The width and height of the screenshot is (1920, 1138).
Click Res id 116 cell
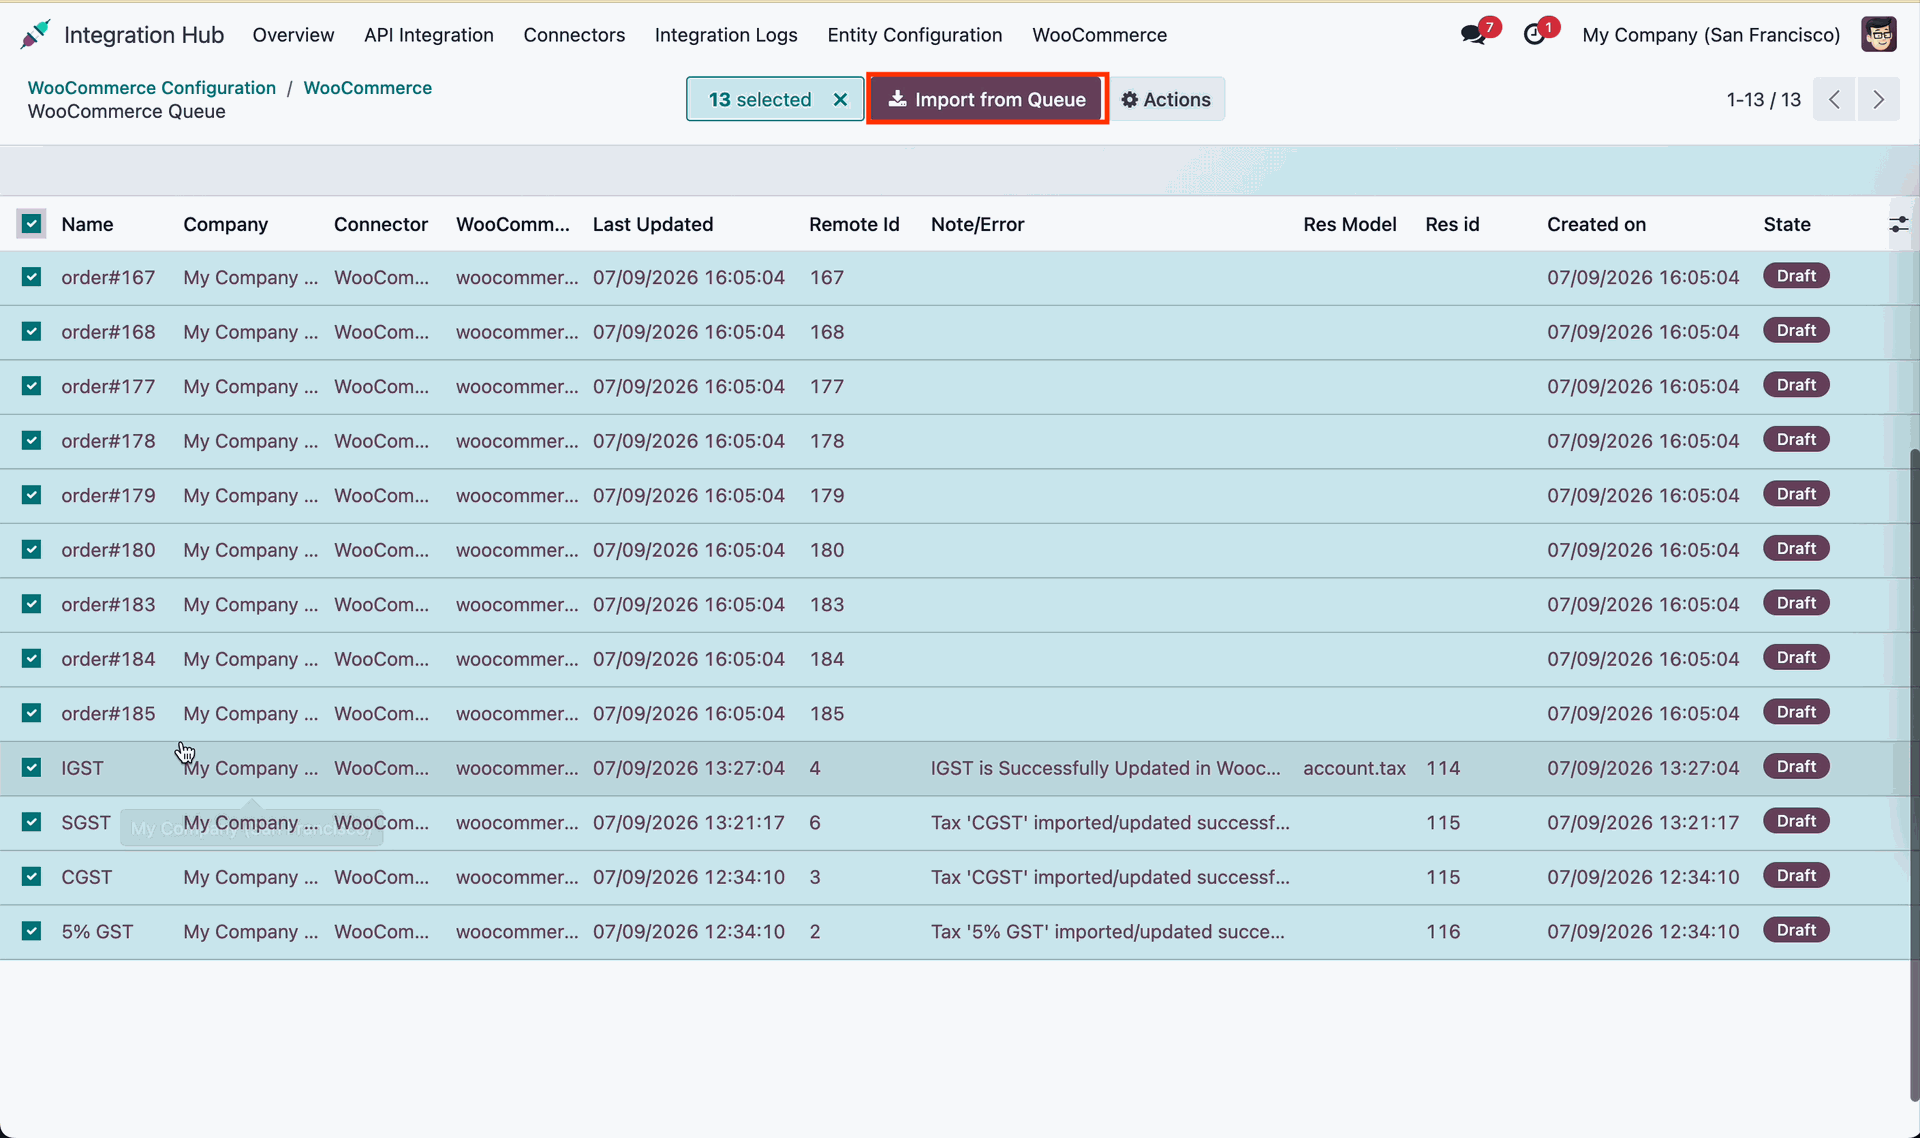tap(1442, 931)
